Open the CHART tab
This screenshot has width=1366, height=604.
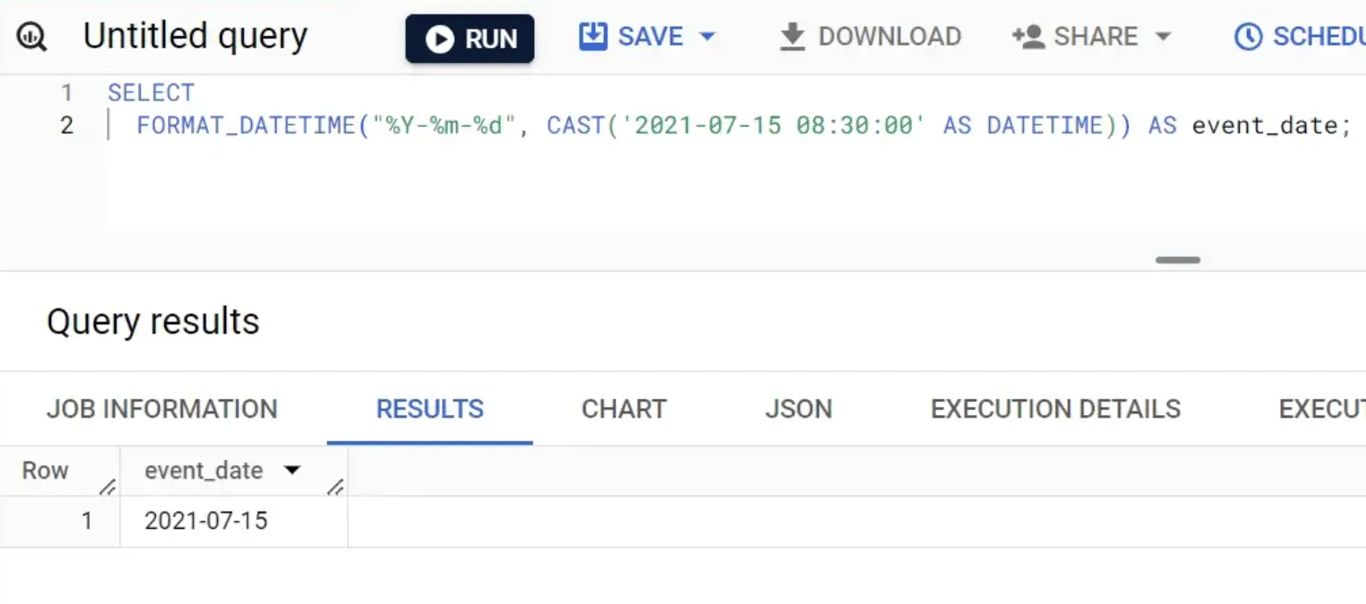624,409
